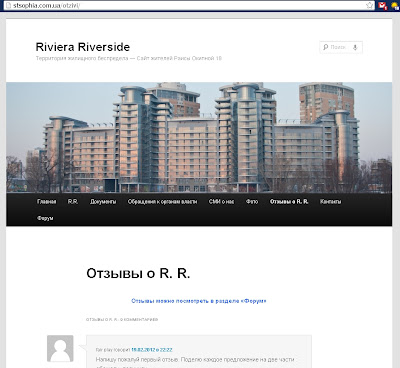Click the Поиск search field

(x=341, y=47)
